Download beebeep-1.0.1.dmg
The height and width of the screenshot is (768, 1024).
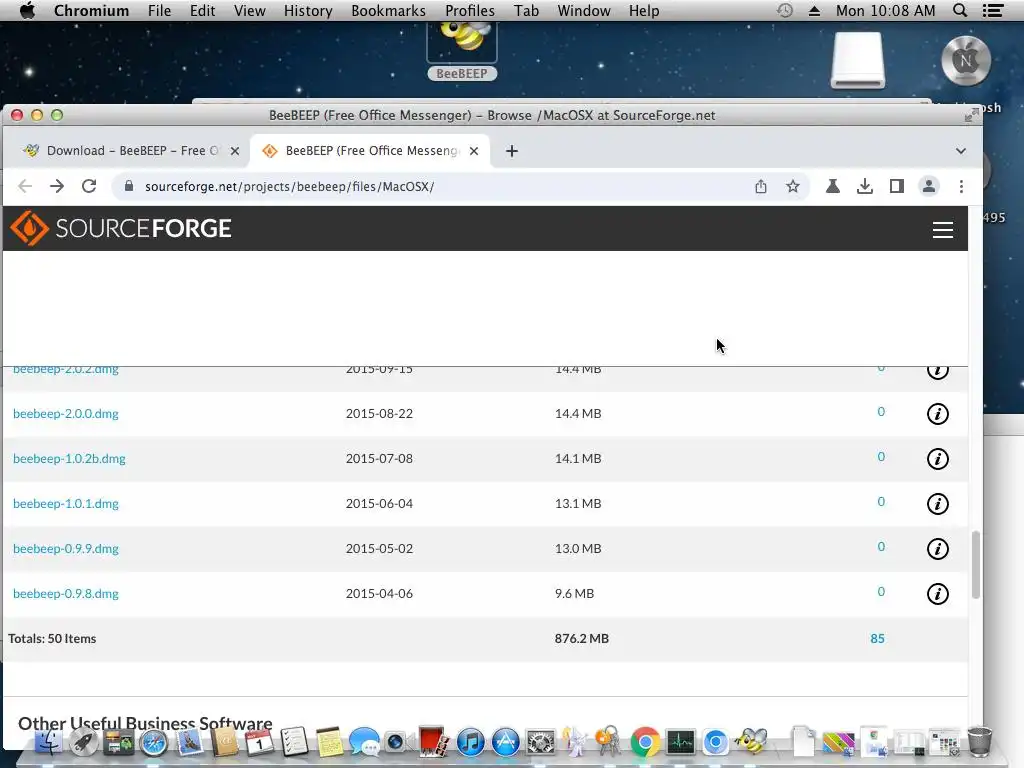pos(65,504)
